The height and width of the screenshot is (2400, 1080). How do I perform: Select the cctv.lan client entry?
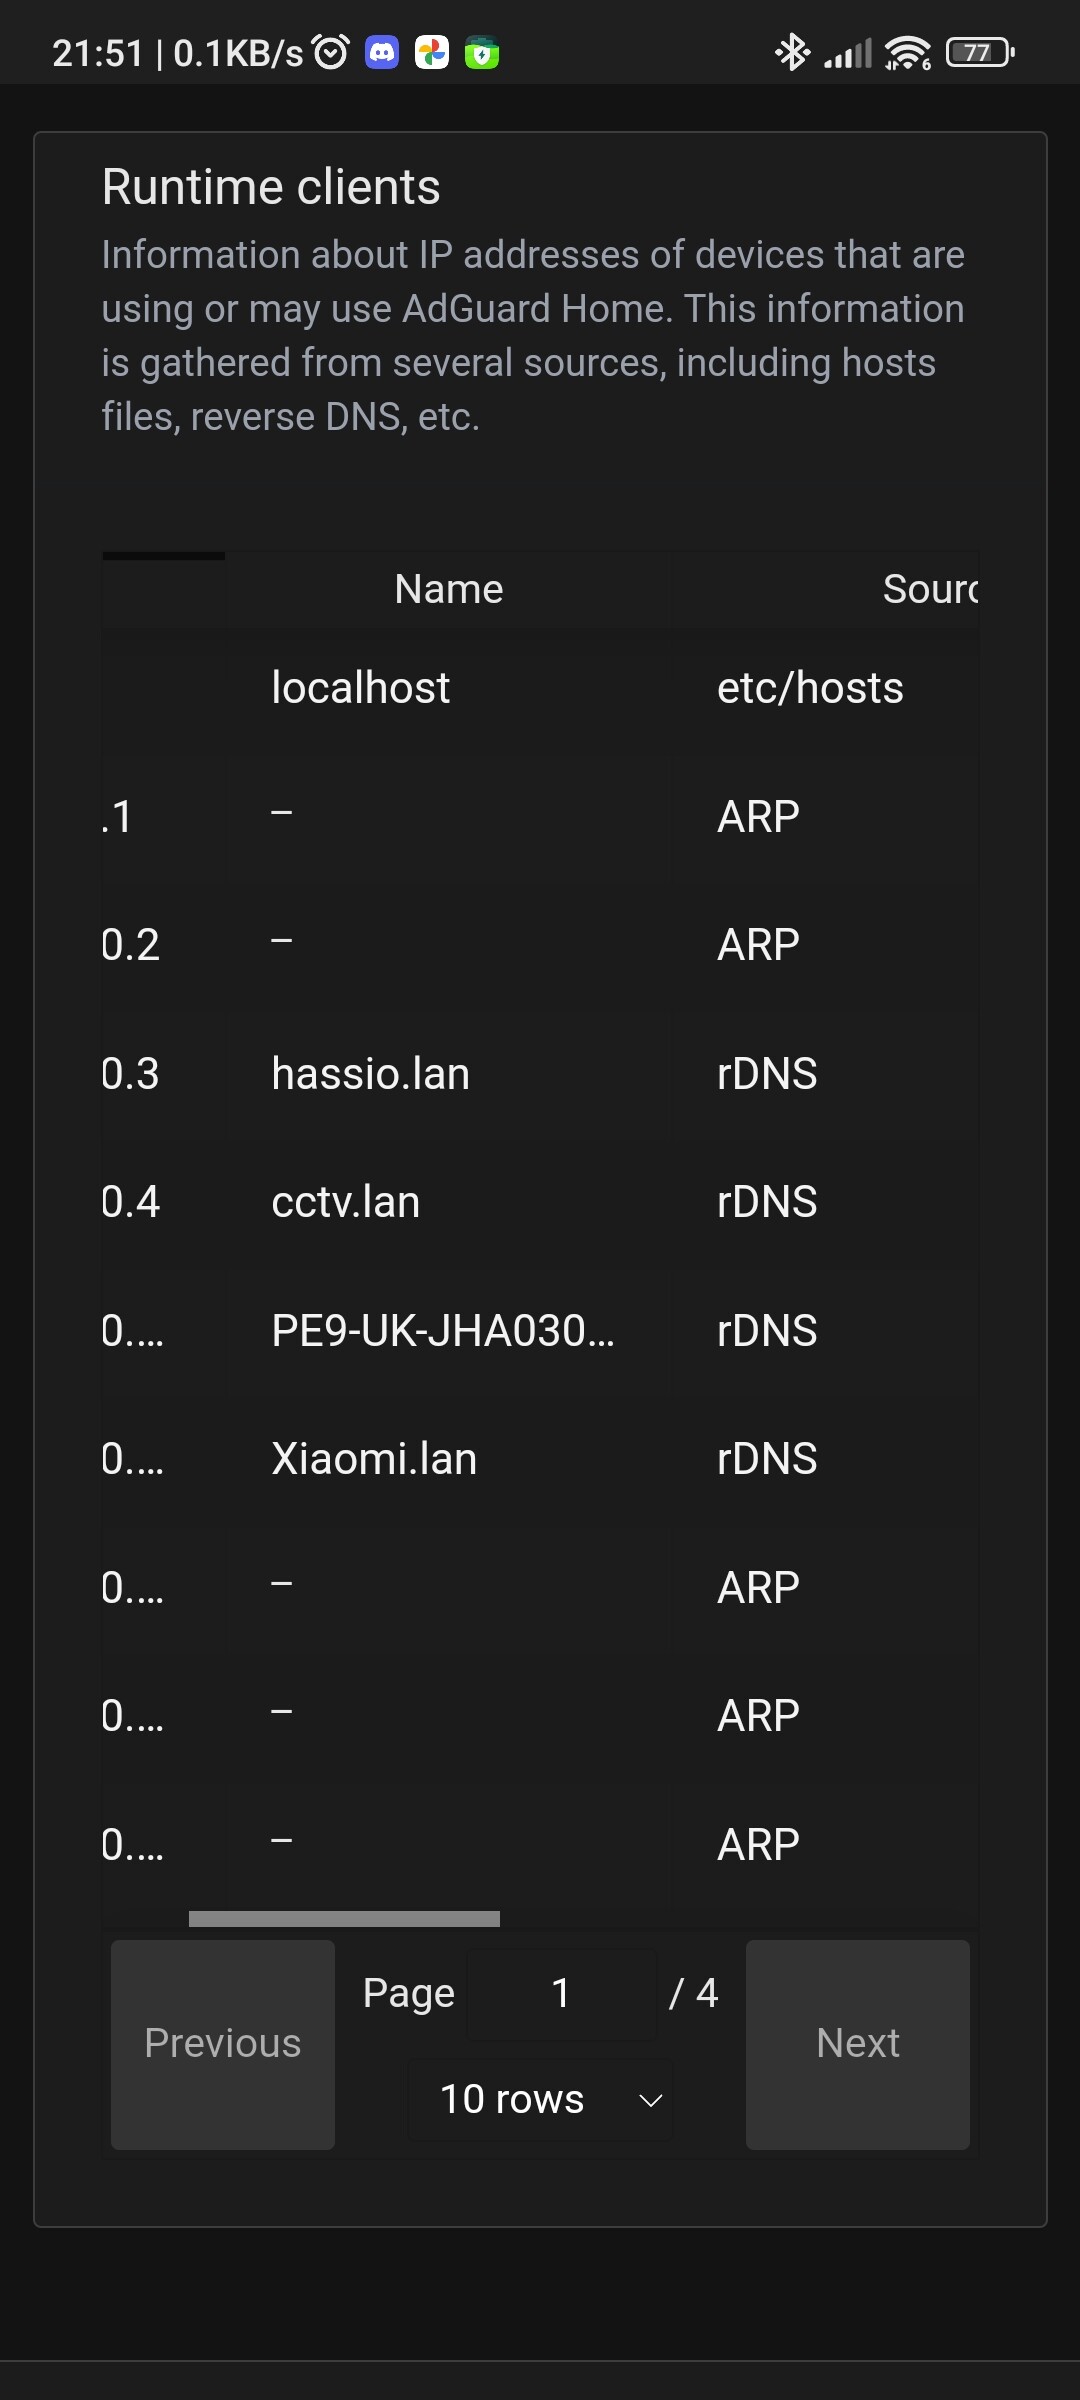pos(346,1202)
